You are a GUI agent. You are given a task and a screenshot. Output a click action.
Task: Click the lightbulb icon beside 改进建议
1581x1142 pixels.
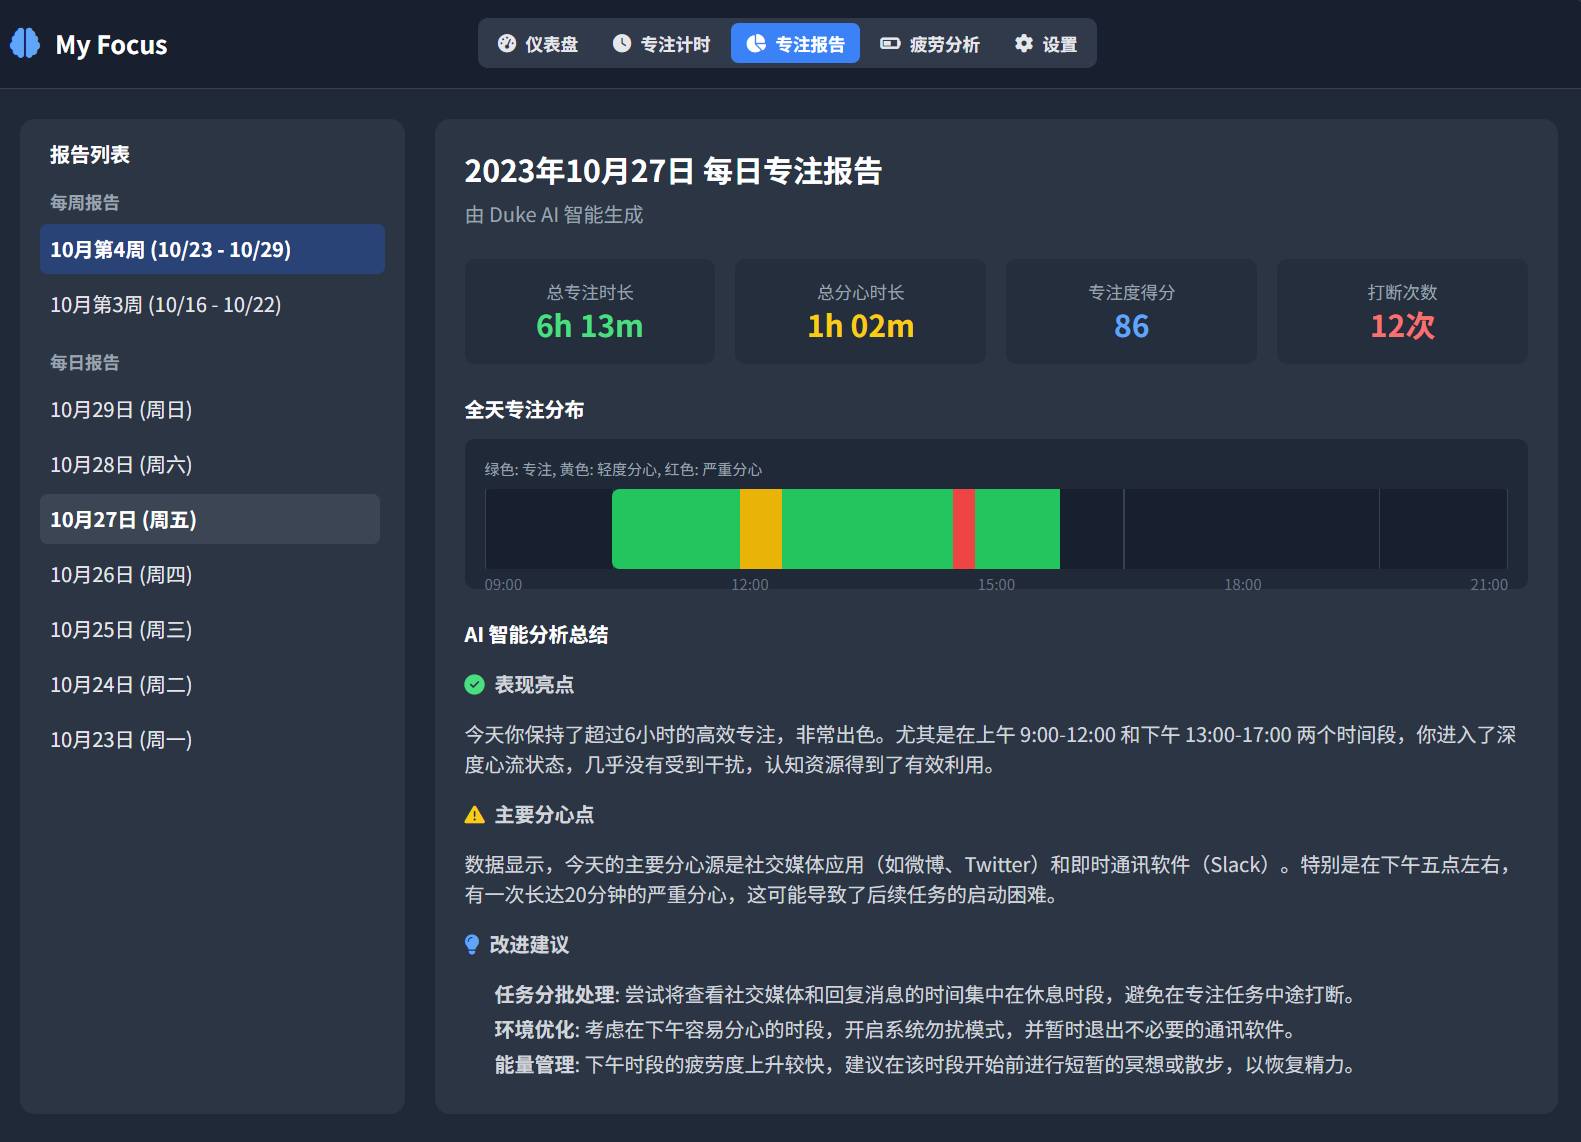(472, 944)
